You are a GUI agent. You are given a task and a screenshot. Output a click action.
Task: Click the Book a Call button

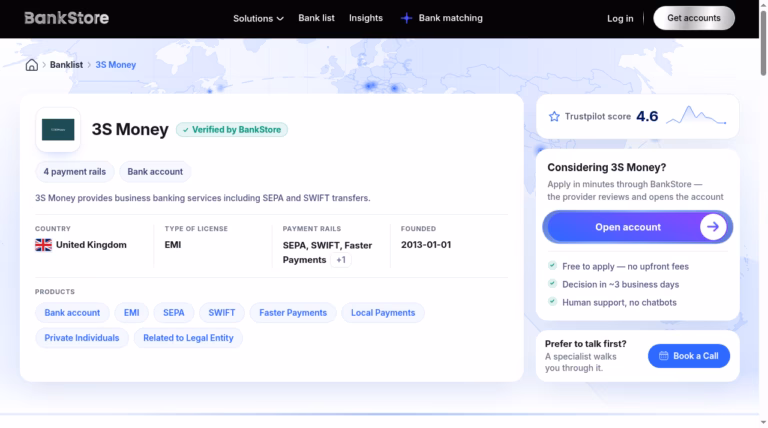click(689, 356)
